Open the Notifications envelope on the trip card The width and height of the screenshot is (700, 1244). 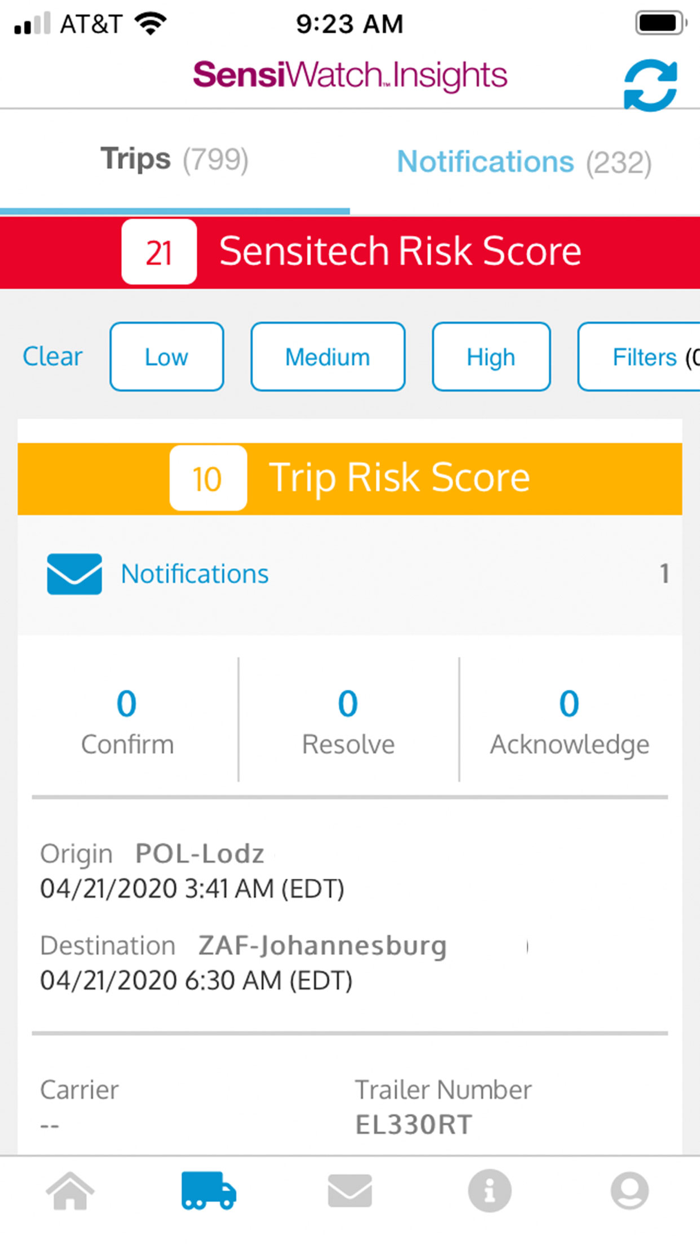pos(74,573)
